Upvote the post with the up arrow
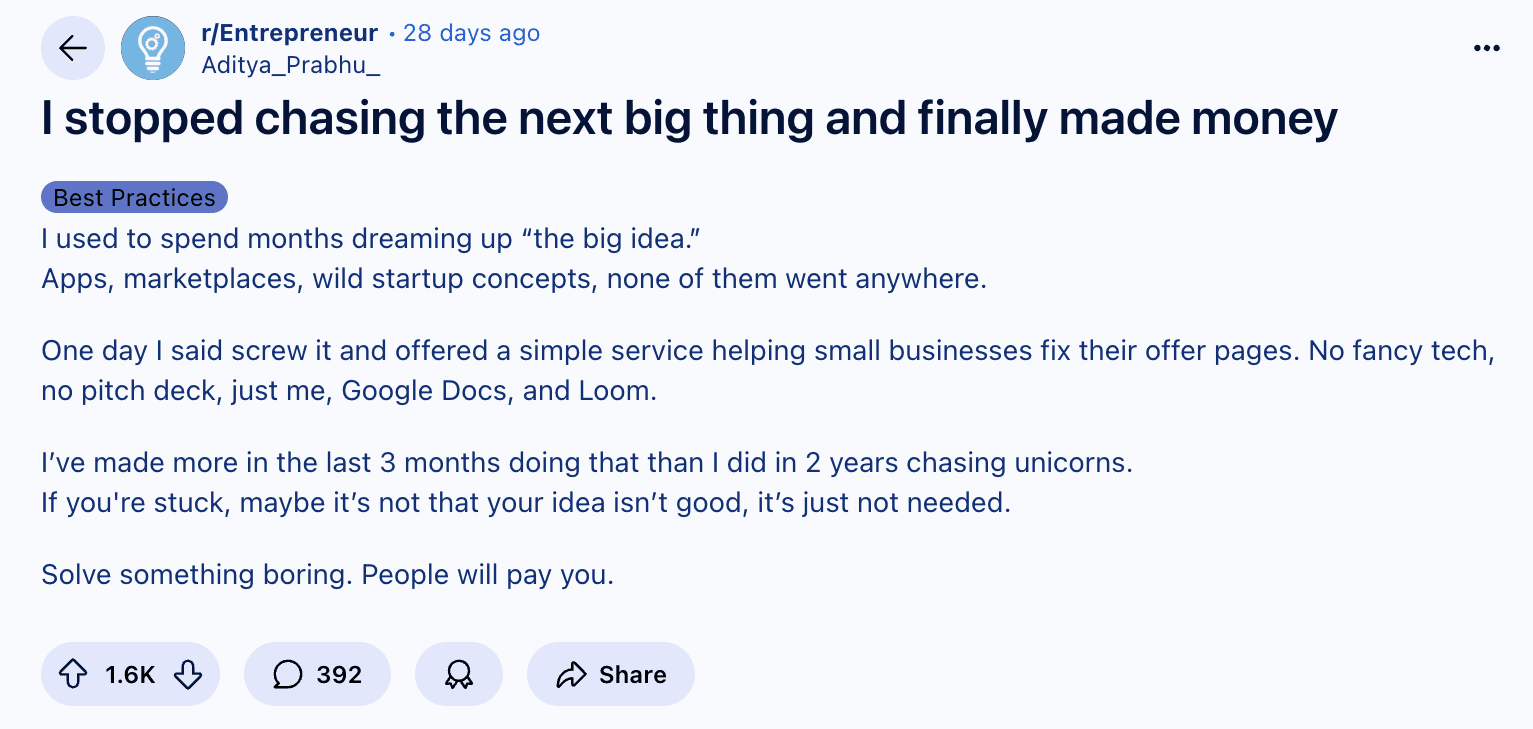This screenshot has width=1533, height=729. [73, 675]
